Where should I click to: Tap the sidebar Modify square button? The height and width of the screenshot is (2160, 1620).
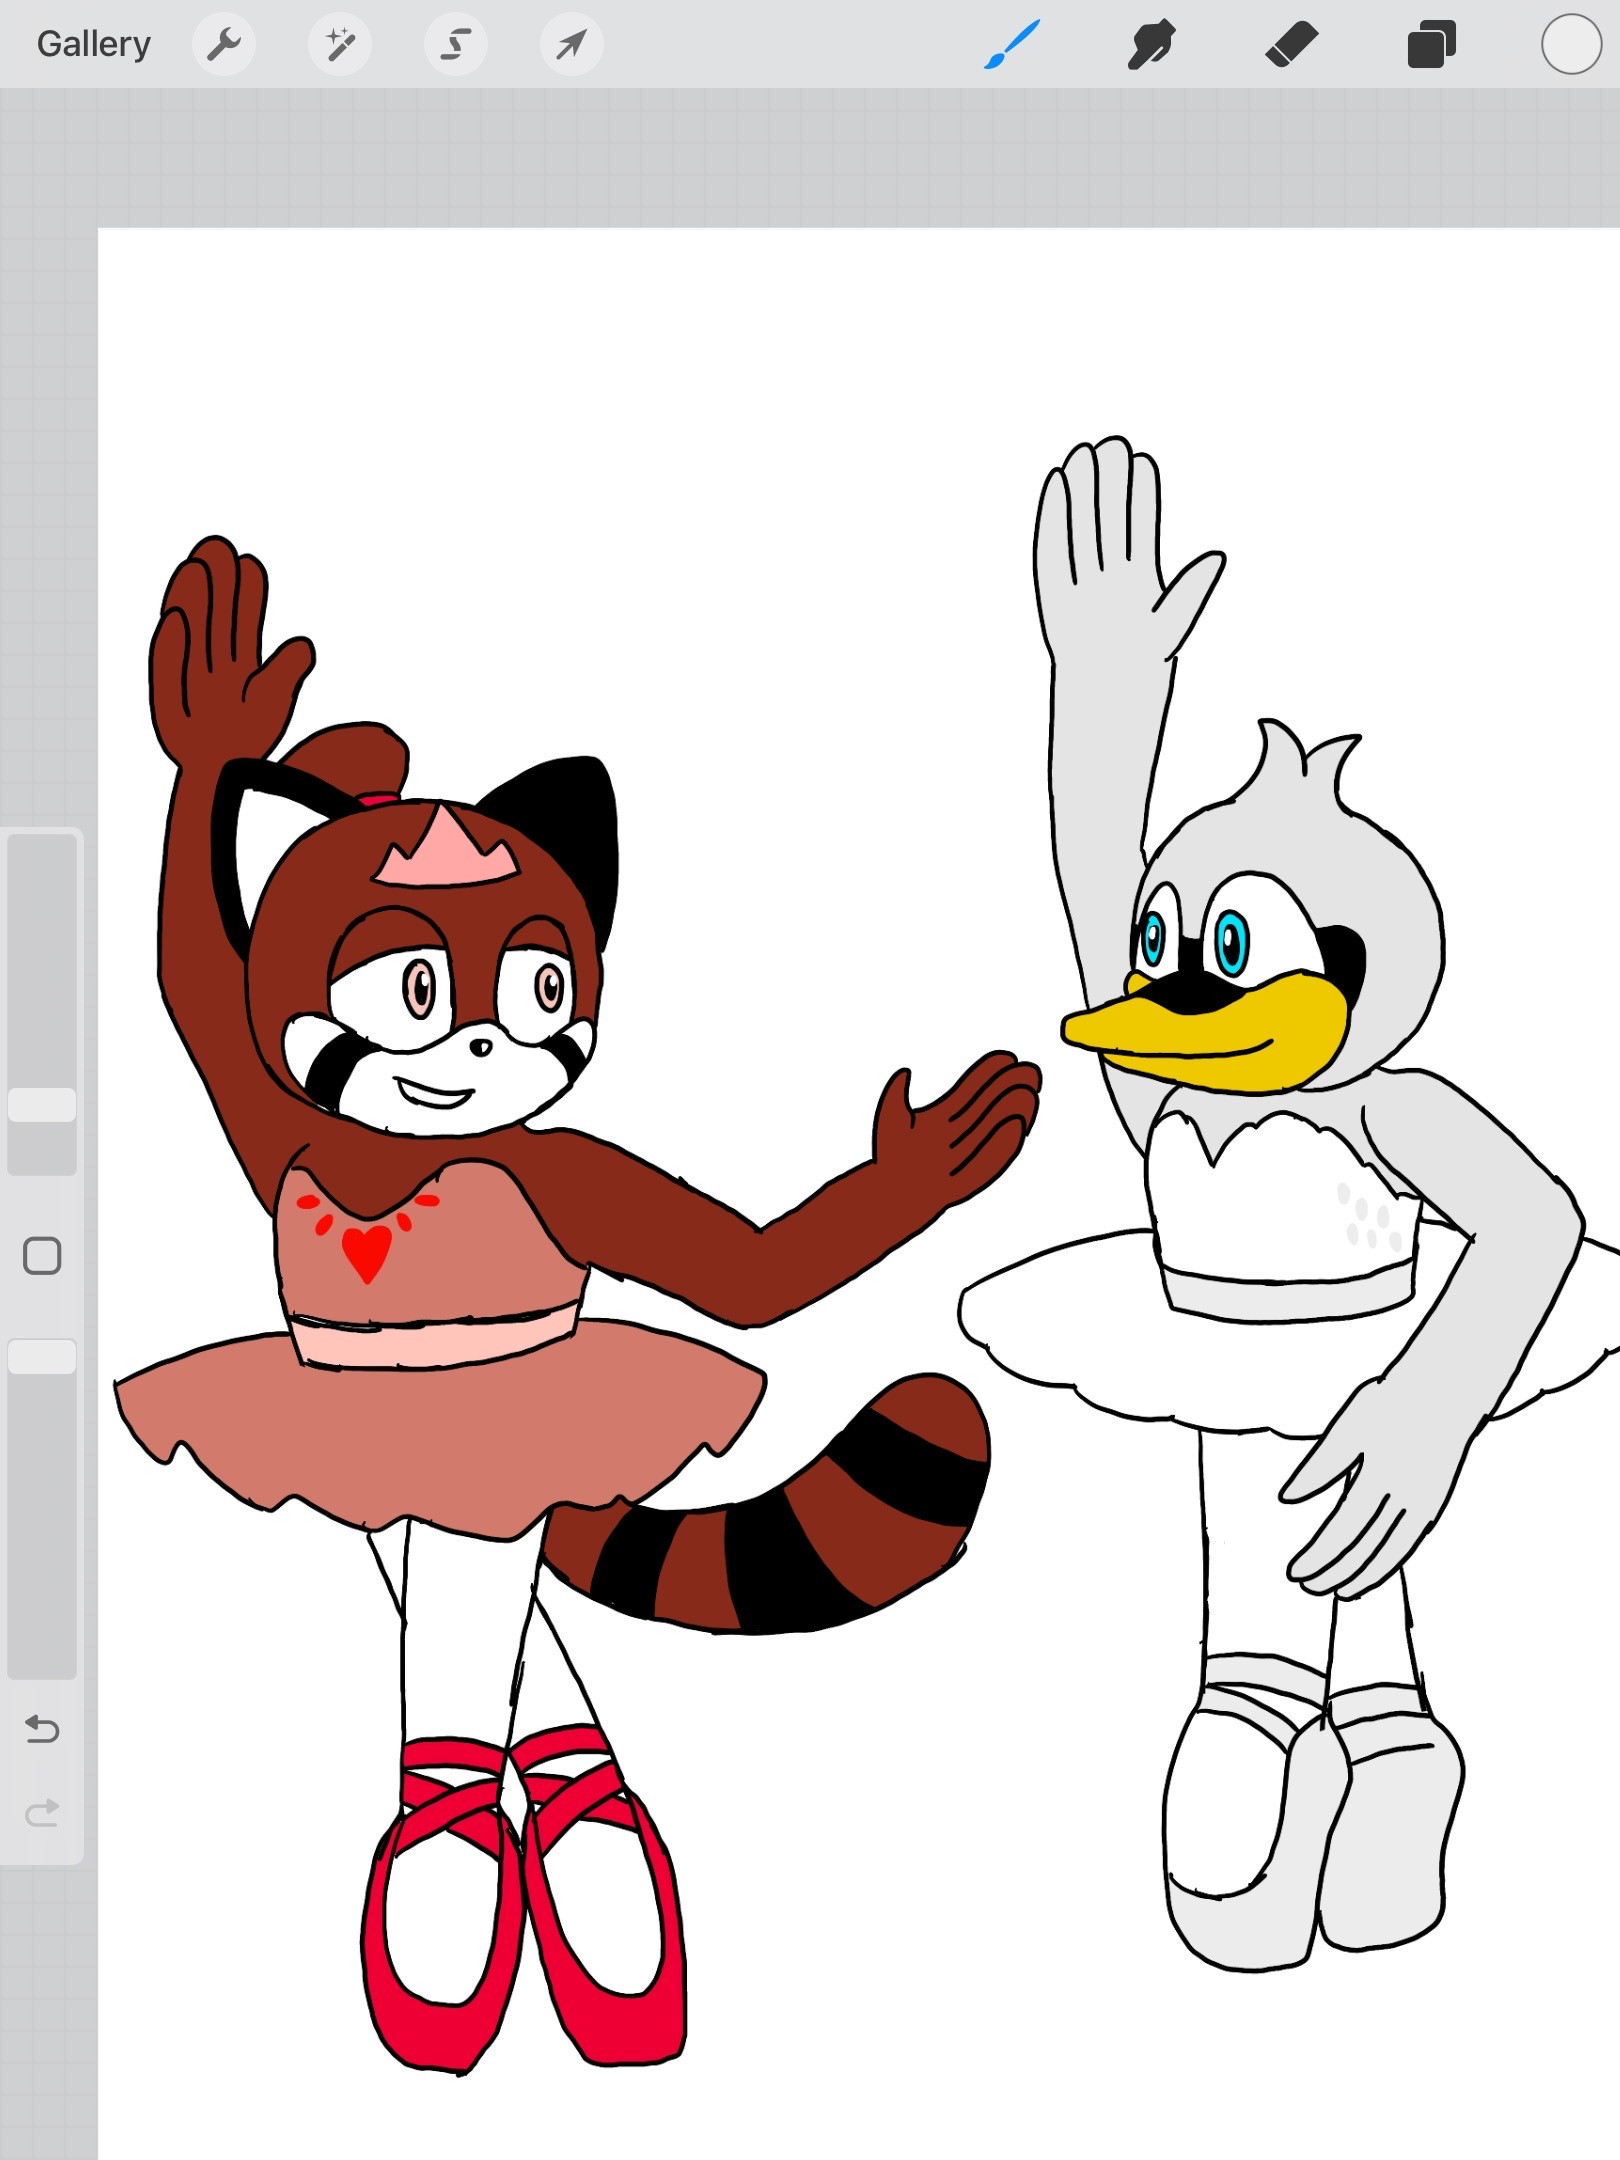point(42,1255)
